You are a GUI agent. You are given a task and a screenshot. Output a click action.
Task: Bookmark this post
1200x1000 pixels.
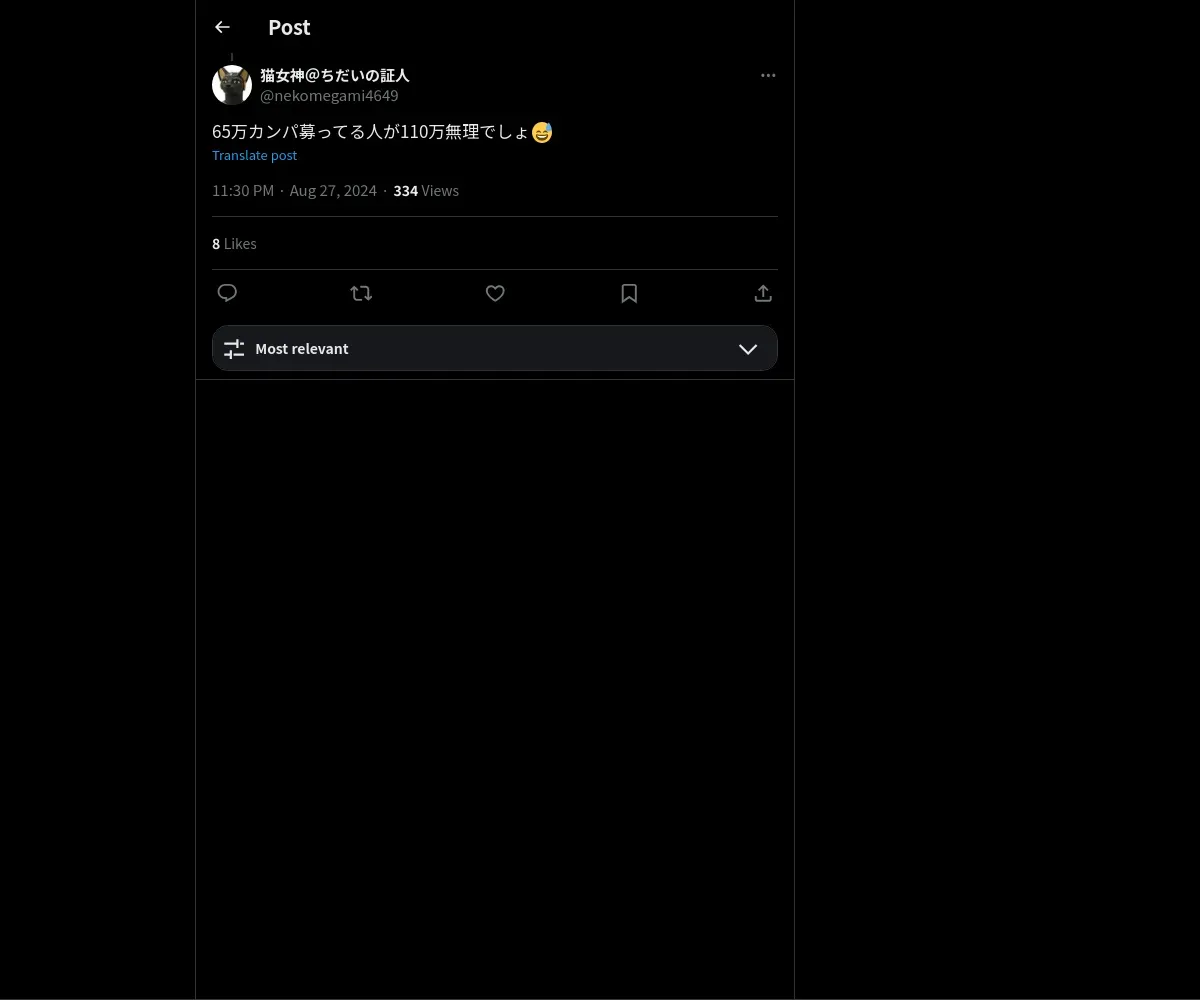[629, 293]
